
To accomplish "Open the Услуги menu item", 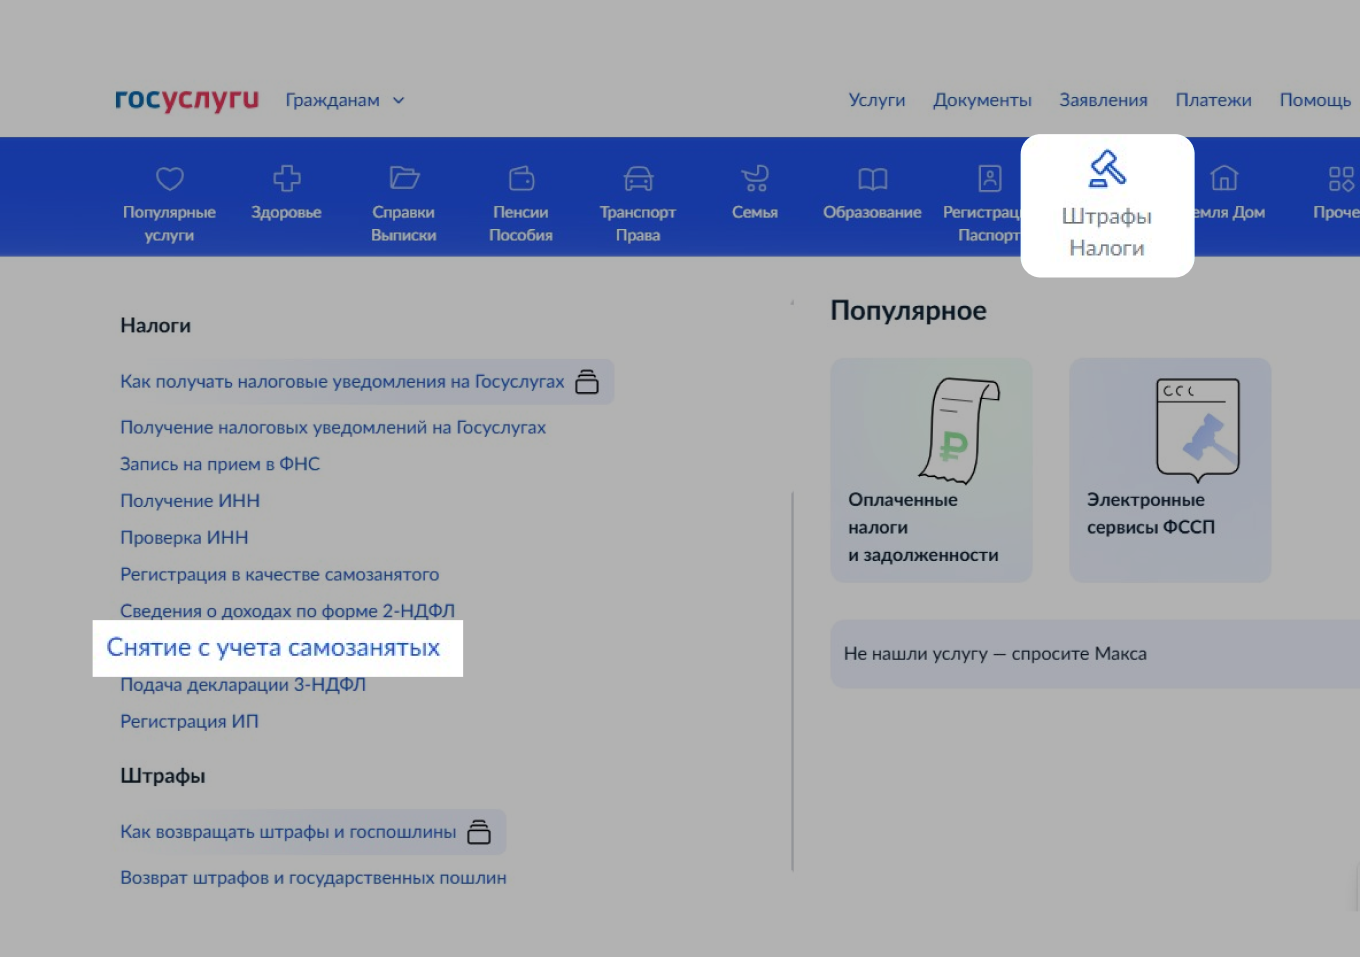I will (876, 100).
